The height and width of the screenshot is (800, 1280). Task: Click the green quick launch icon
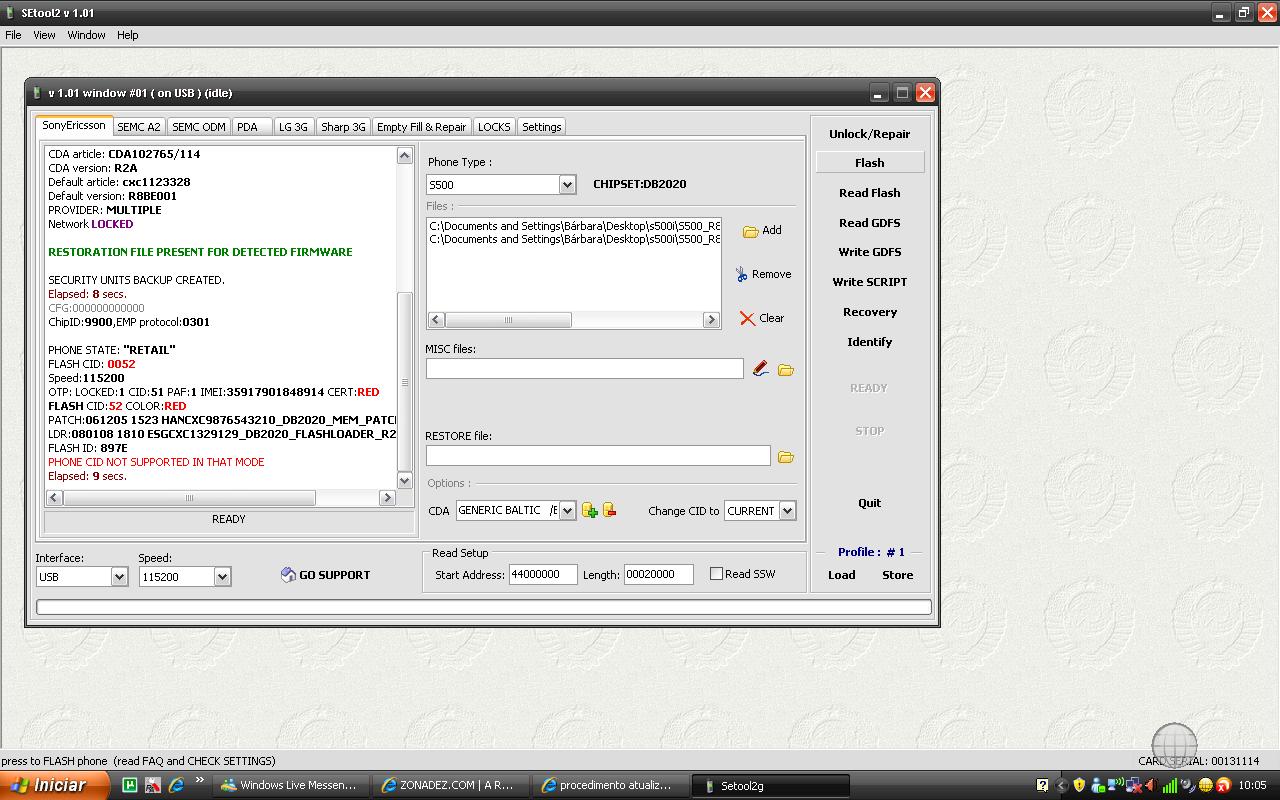click(x=129, y=785)
